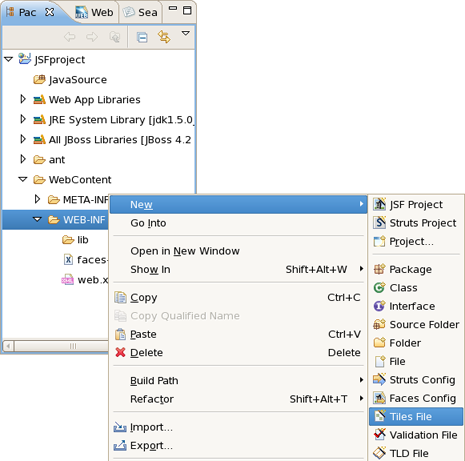Expand the META-INF folder node
This screenshot has width=465, height=461.
[x=37, y=199]
